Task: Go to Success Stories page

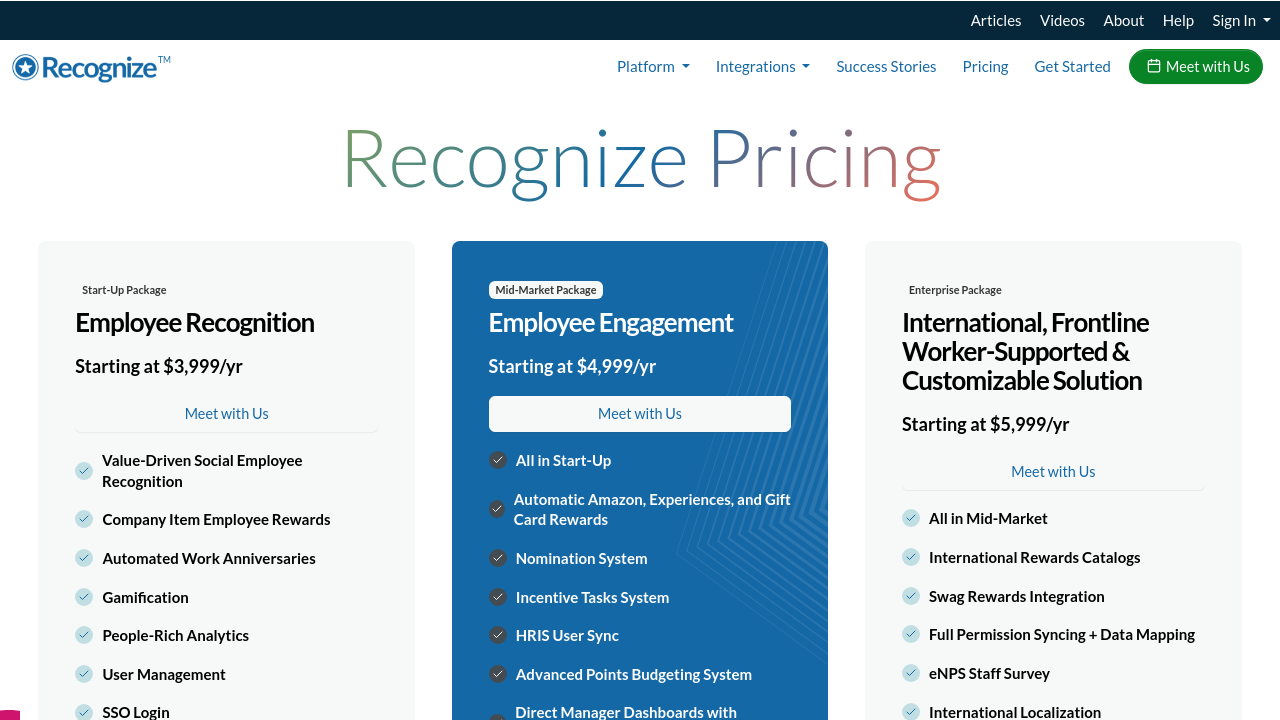Action: (x=886, y=67)
